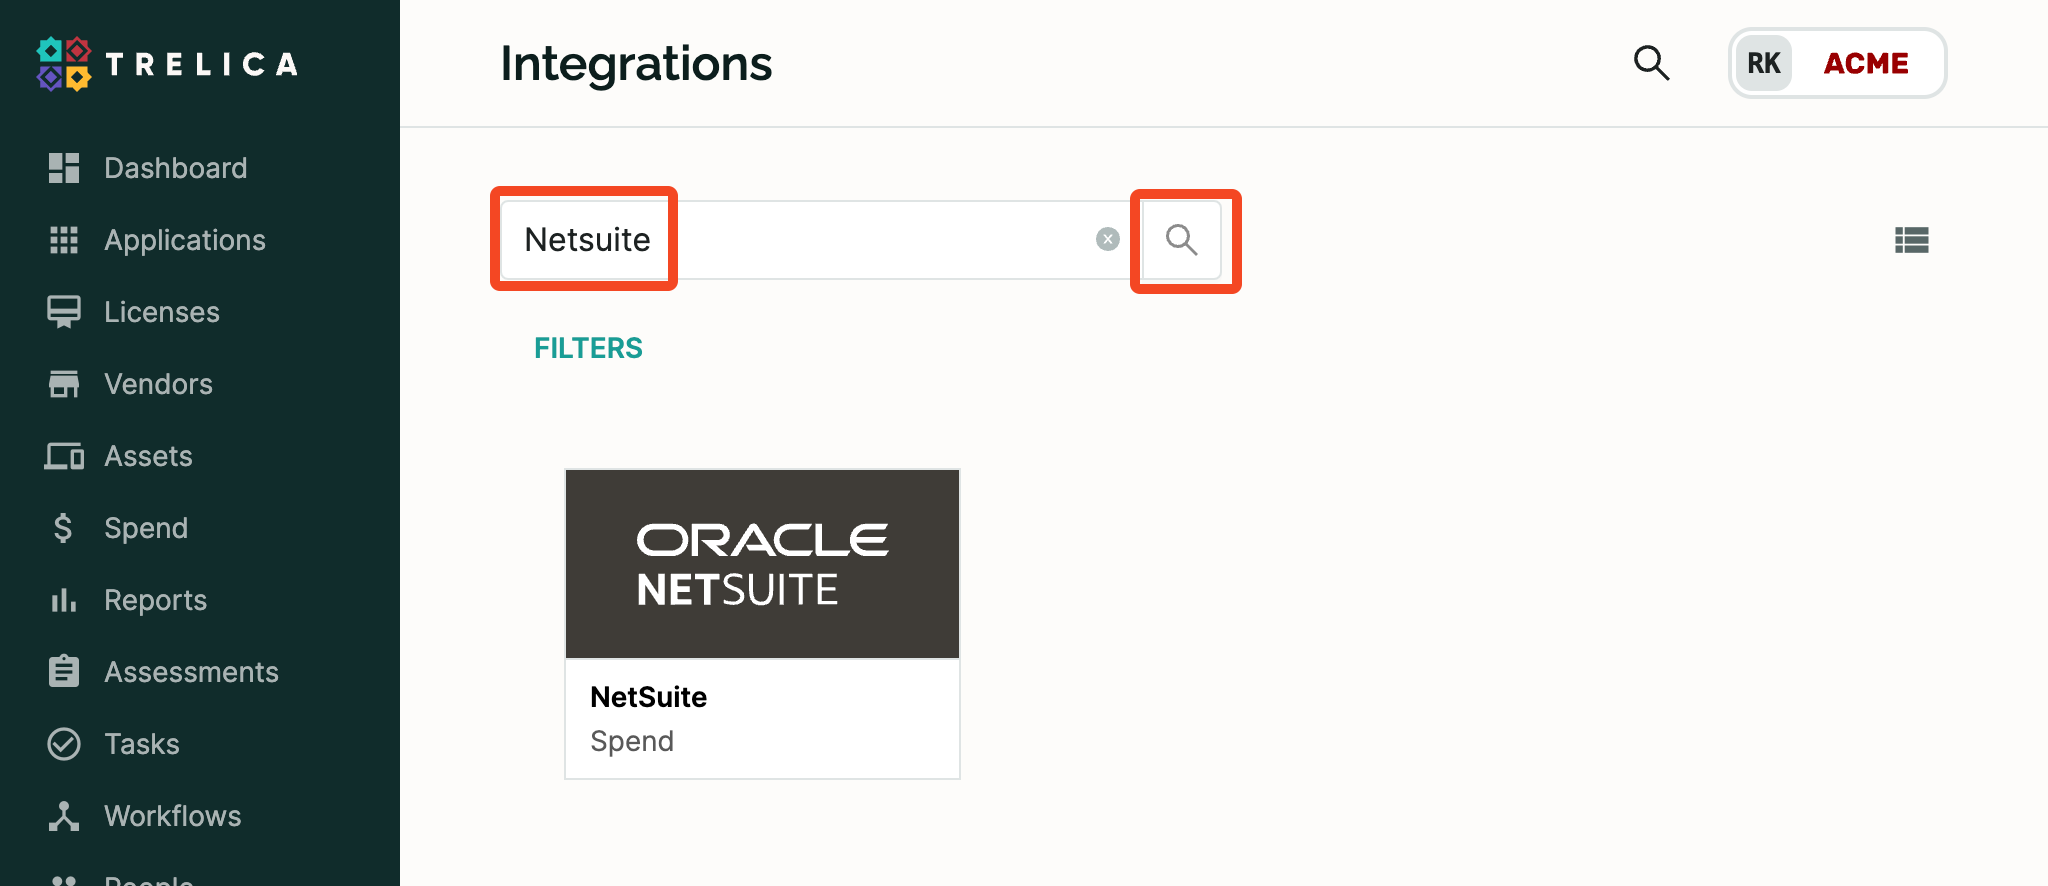The image size is (2048, 886).
Task: Select the Applications grid icon in sidebar
Action: tap(63, 239)
